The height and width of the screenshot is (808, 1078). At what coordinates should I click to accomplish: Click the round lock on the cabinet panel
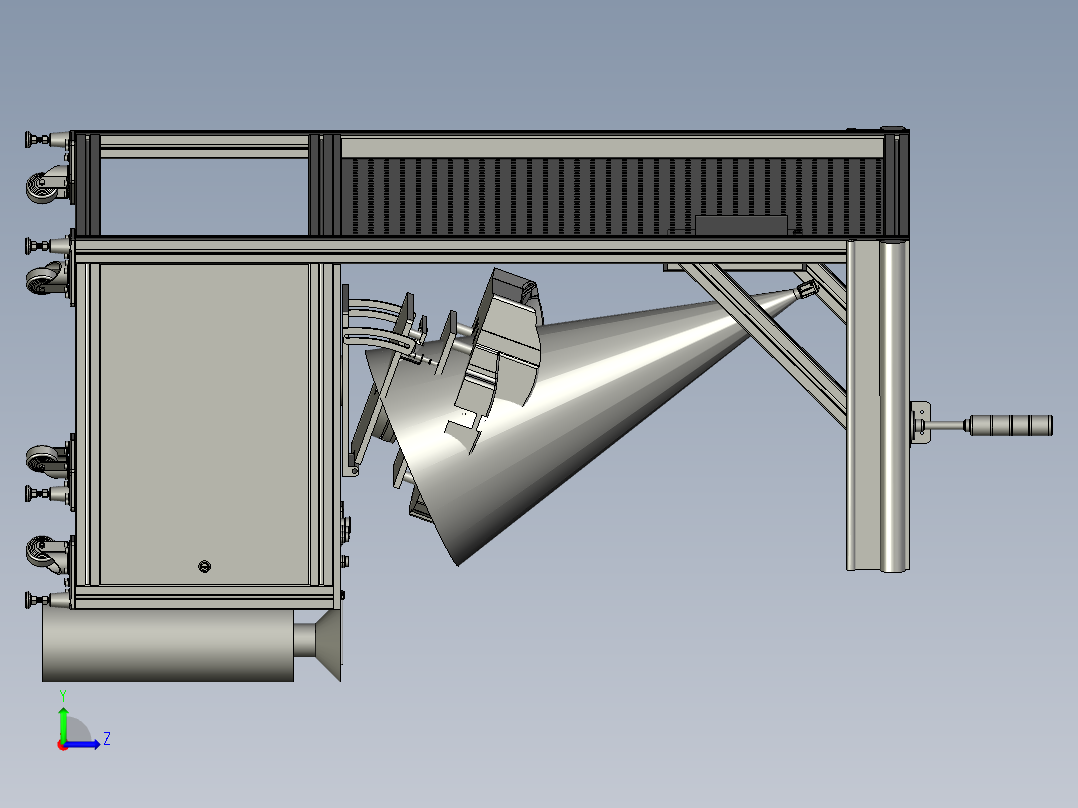(x=204, y=567)
